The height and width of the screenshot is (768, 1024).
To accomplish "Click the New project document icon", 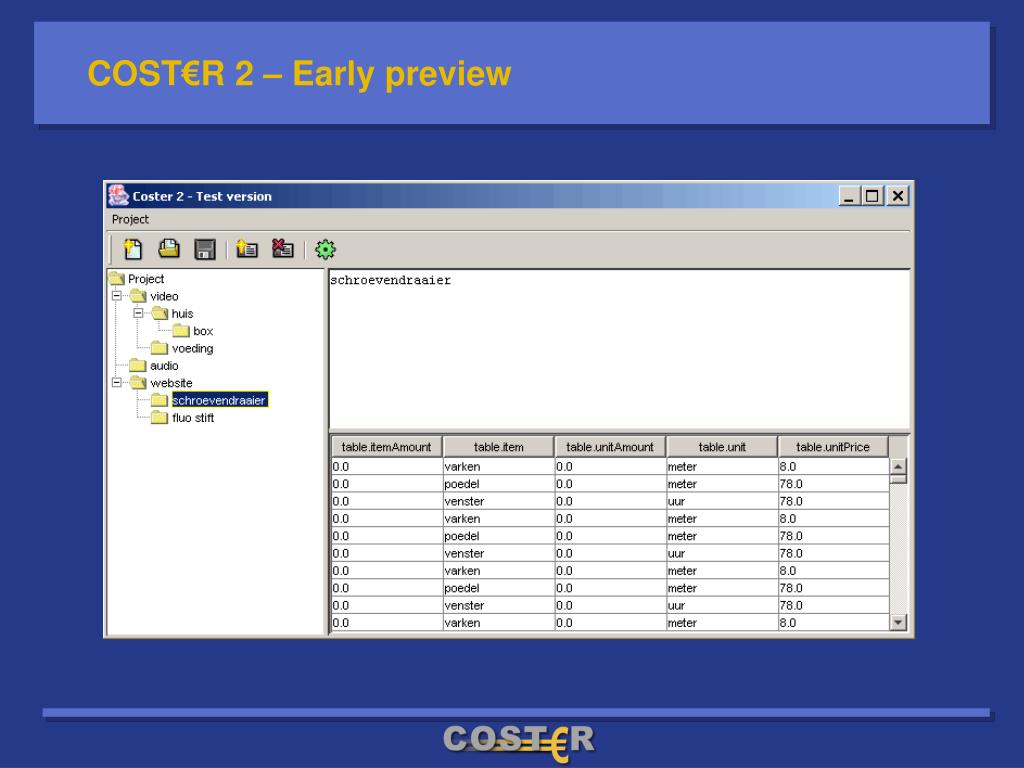I will 133,249.
